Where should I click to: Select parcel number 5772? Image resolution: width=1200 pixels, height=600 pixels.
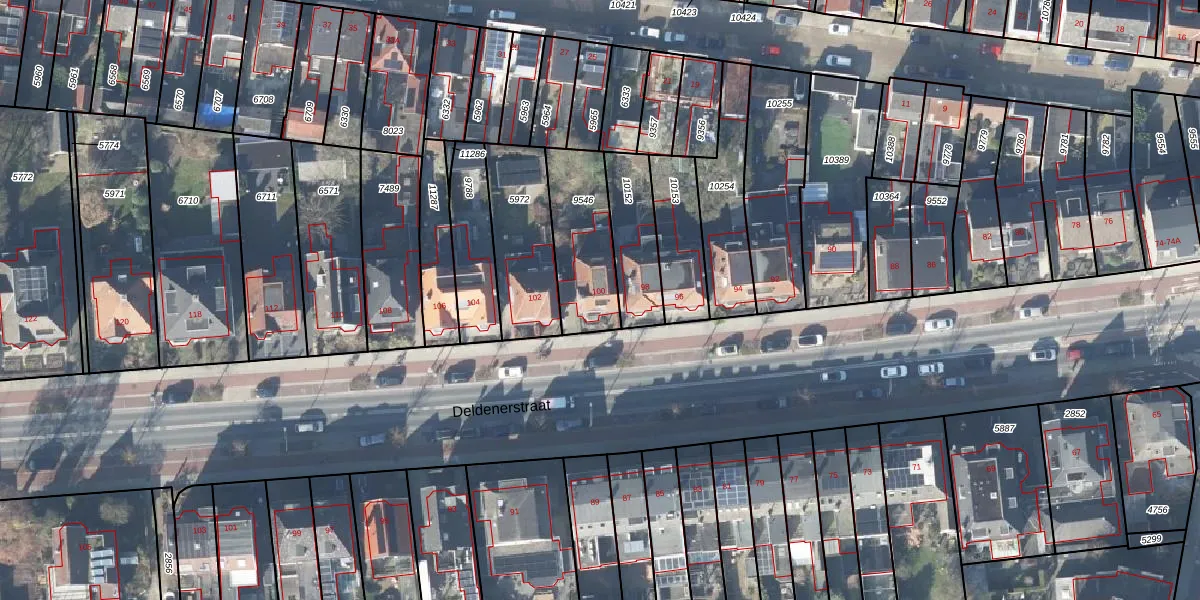click(22, 177)
